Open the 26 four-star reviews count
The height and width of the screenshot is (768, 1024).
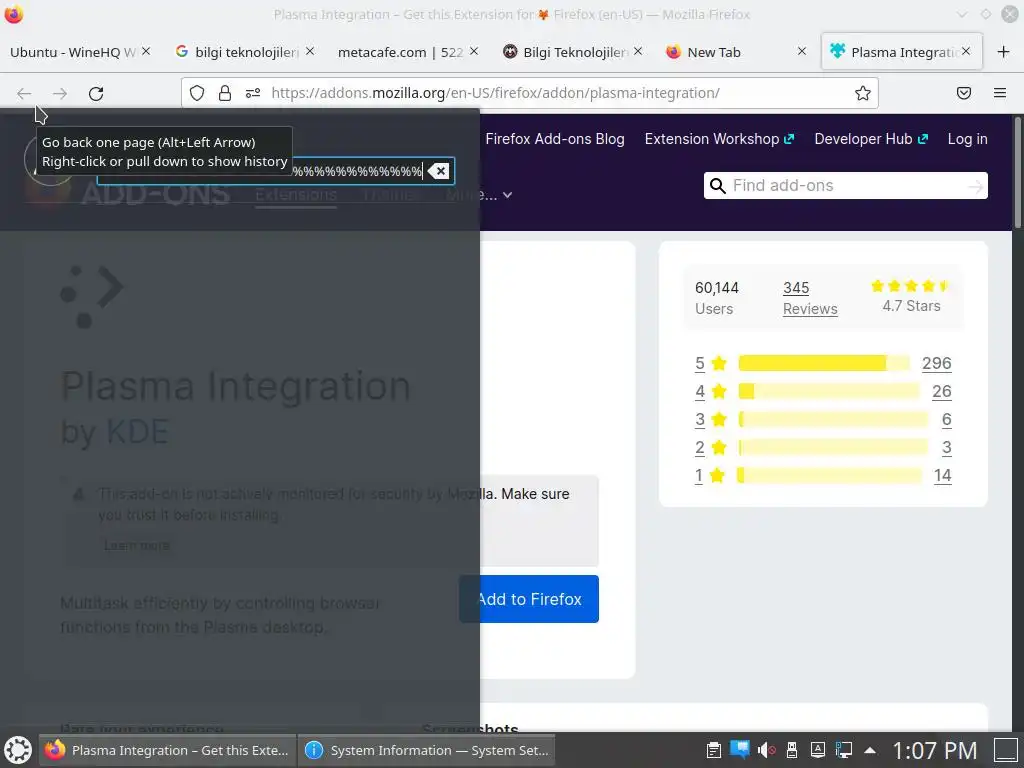click(941, 391)
